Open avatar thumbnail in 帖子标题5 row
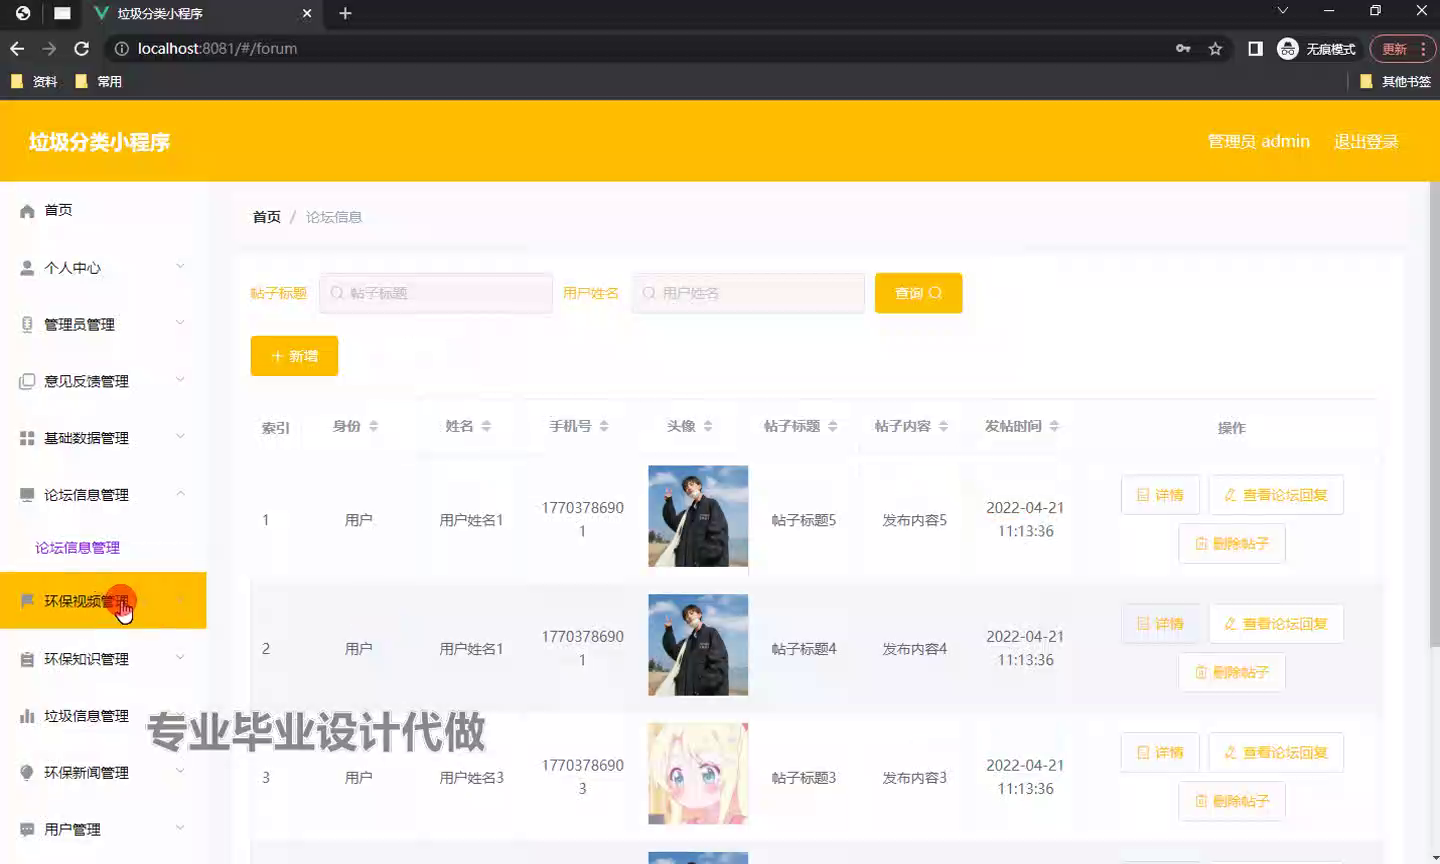Screen dimensions: 1440x864 tap(698, 516)
